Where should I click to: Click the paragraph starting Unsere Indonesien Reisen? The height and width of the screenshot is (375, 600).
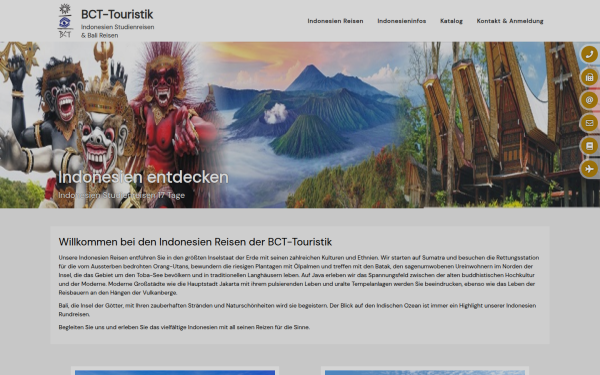pos(298,275)
